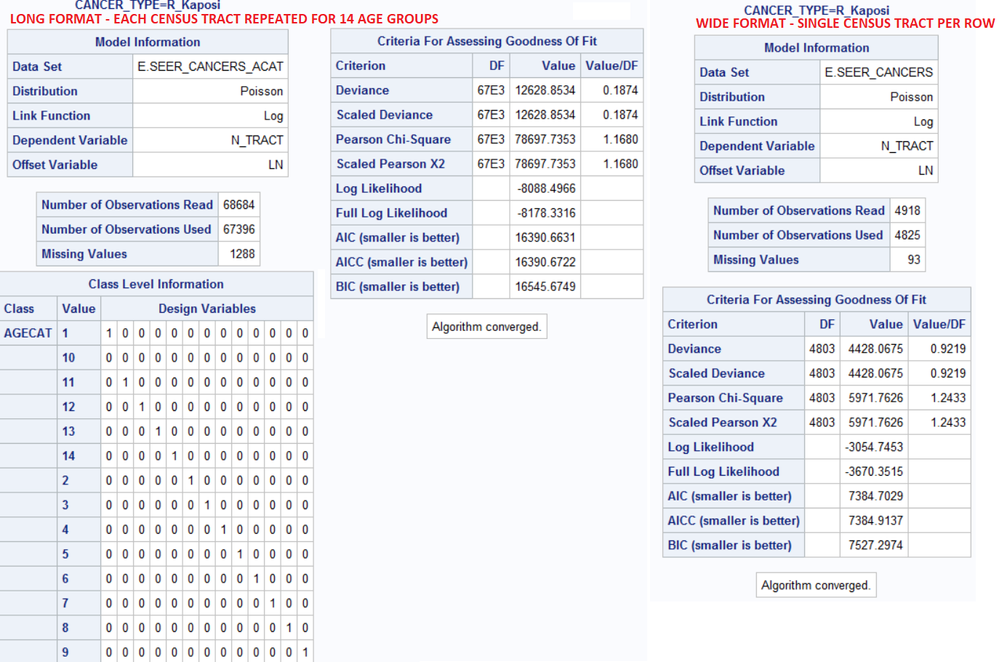Click the wide format data set value E.SEER_CANCERS
This screenshot has width=999, height=662.
(879, 72)
